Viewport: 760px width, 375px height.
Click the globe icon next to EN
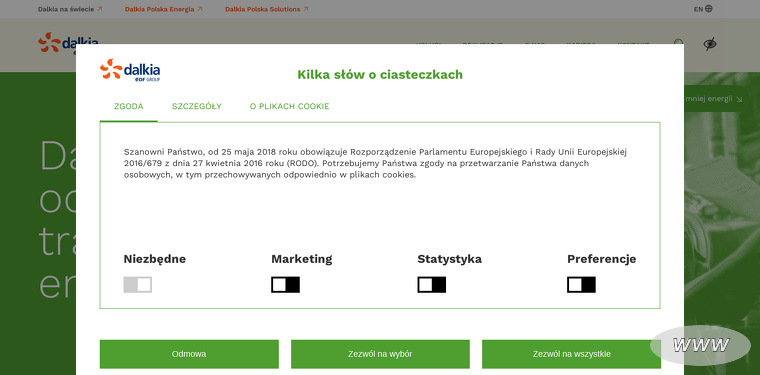[x=709, y=9]
